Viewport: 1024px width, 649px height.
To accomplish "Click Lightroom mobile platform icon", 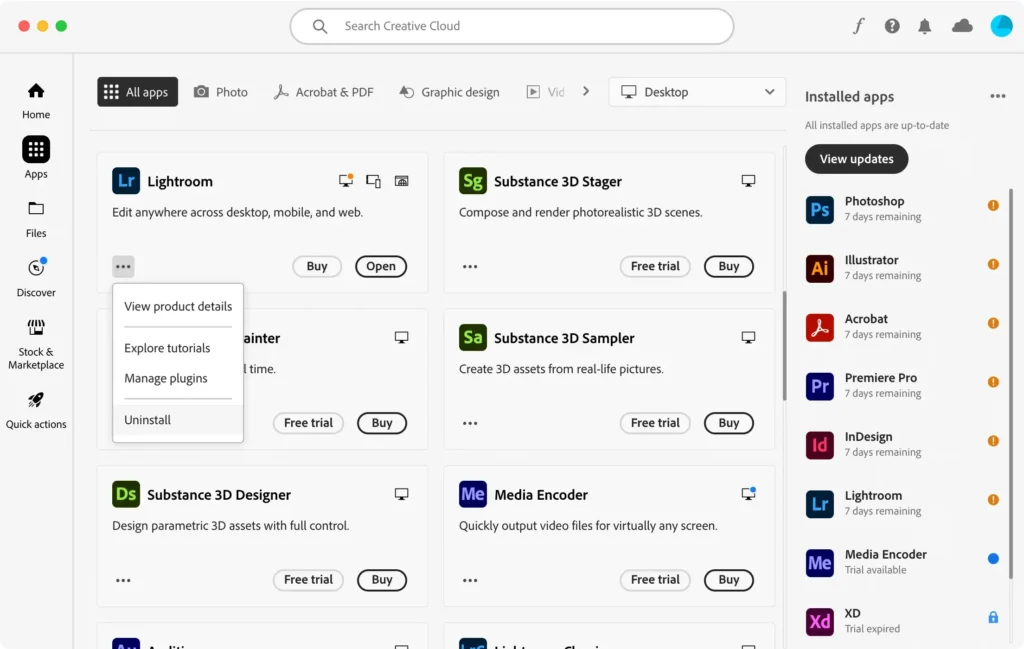I will coord(374,181).
